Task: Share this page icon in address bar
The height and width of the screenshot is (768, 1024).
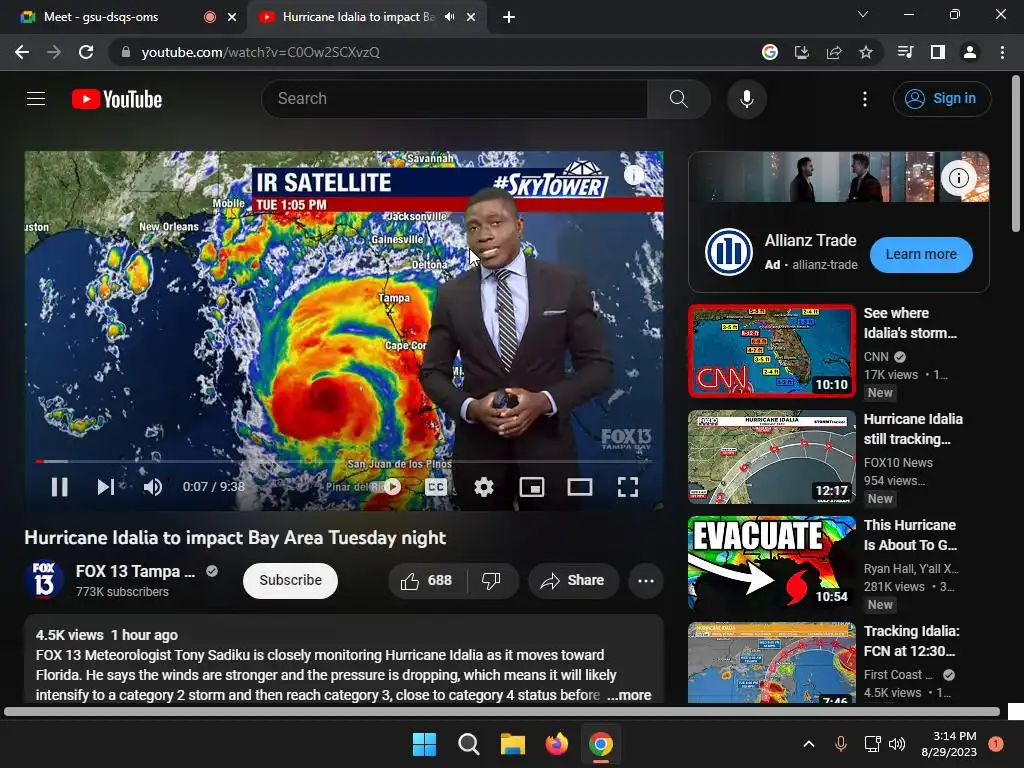Action: pos(834,52)
